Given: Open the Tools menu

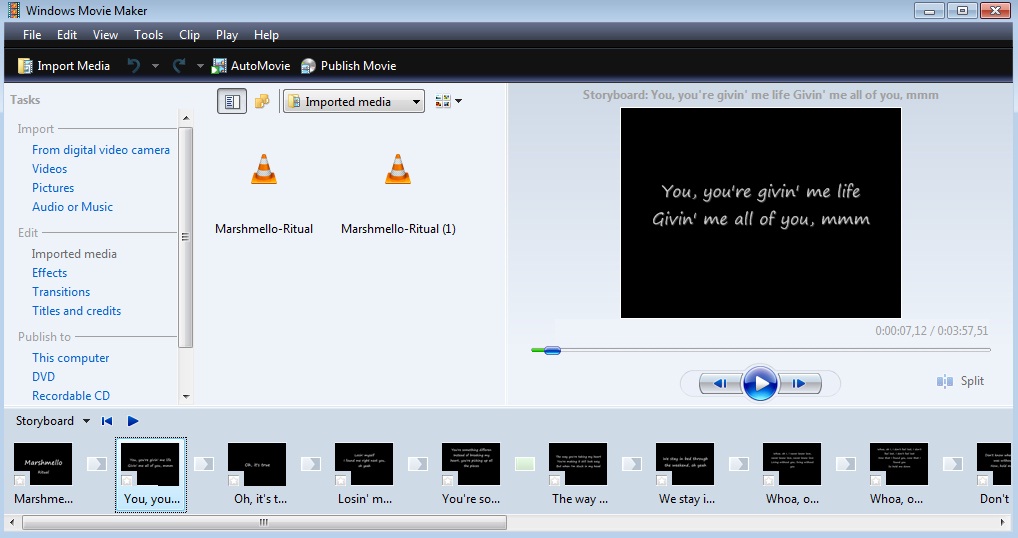Looking at the screenshot, I should point(149,35).
